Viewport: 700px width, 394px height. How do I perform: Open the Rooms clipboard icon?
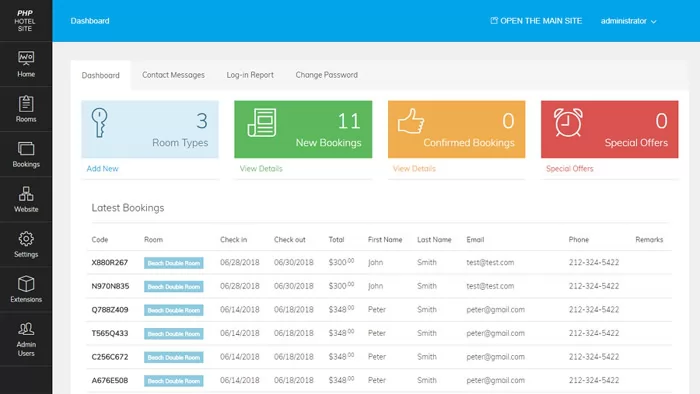coord(26,104)
